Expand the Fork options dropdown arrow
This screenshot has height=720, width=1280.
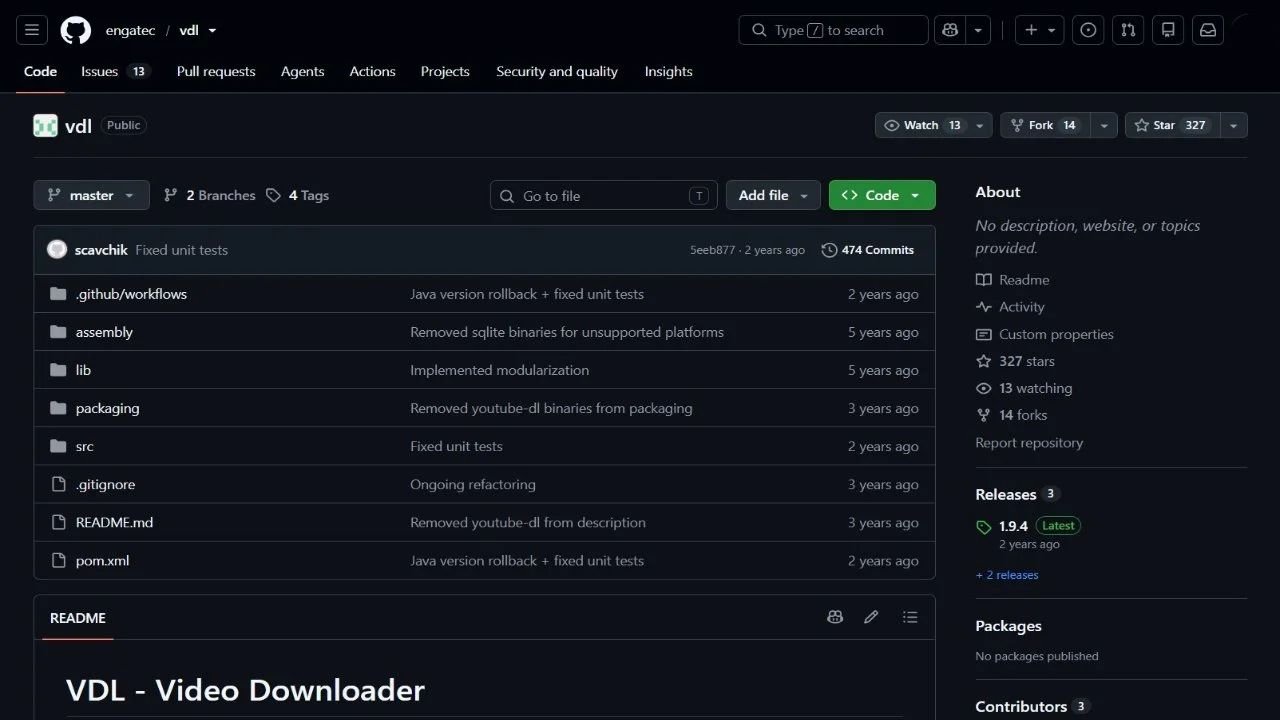pyautogui.click(x=1104, y=125)
